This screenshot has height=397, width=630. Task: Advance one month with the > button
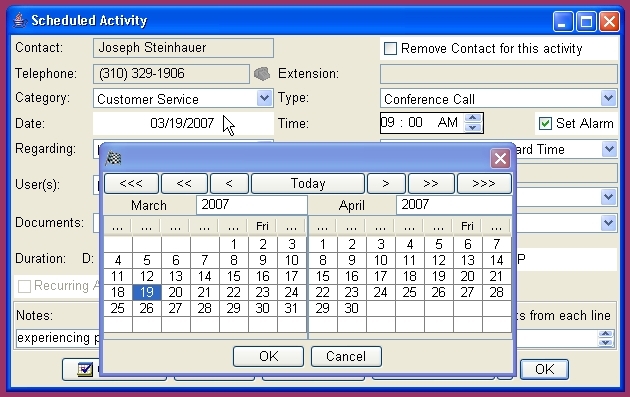[386, 184]
